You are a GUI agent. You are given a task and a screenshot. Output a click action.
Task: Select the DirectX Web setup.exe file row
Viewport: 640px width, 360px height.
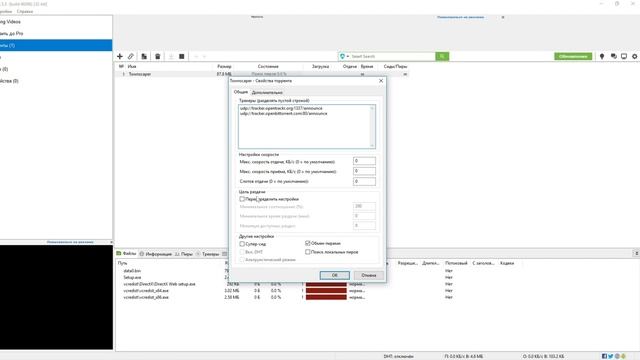pos(159,284)
